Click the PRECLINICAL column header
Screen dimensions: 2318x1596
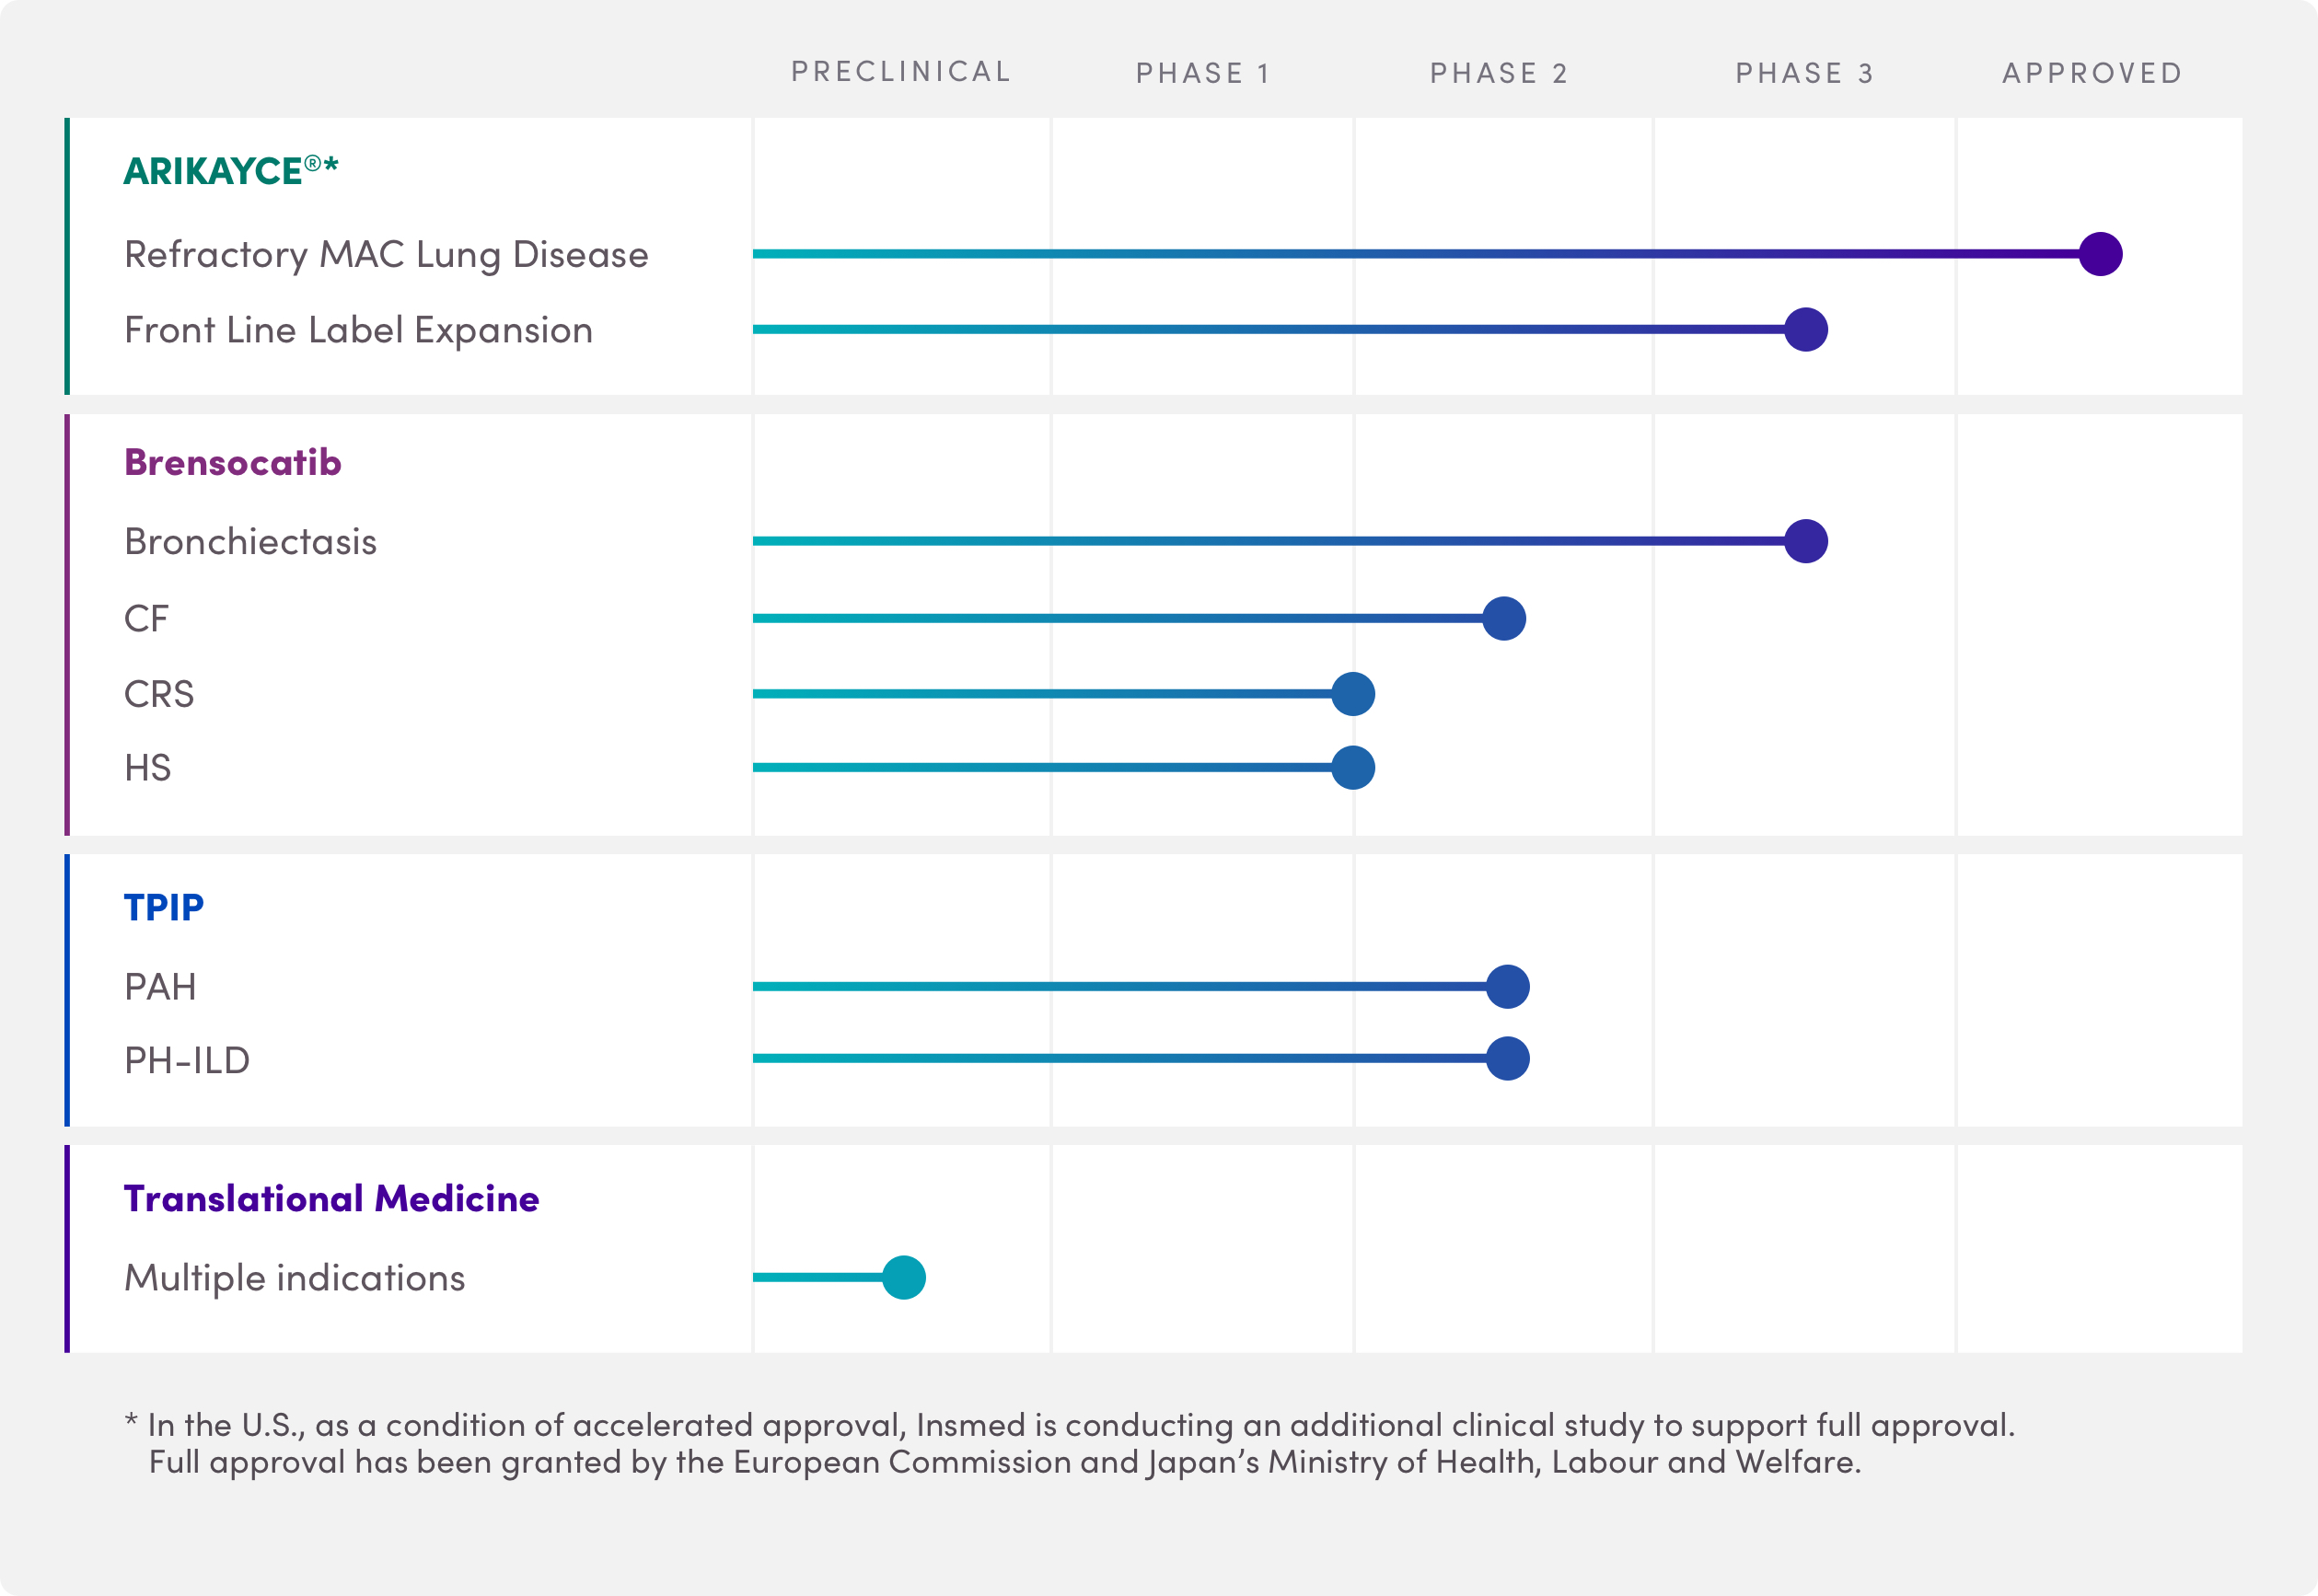point(901,72)
